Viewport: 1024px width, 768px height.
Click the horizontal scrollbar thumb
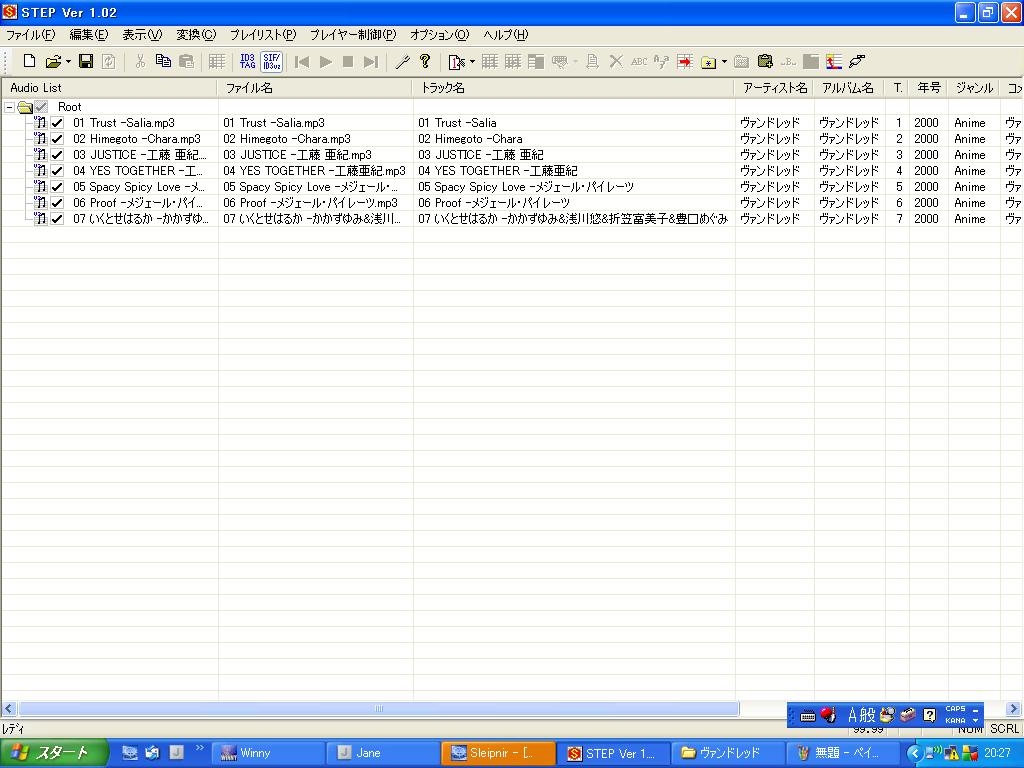[x=379, y=709]
